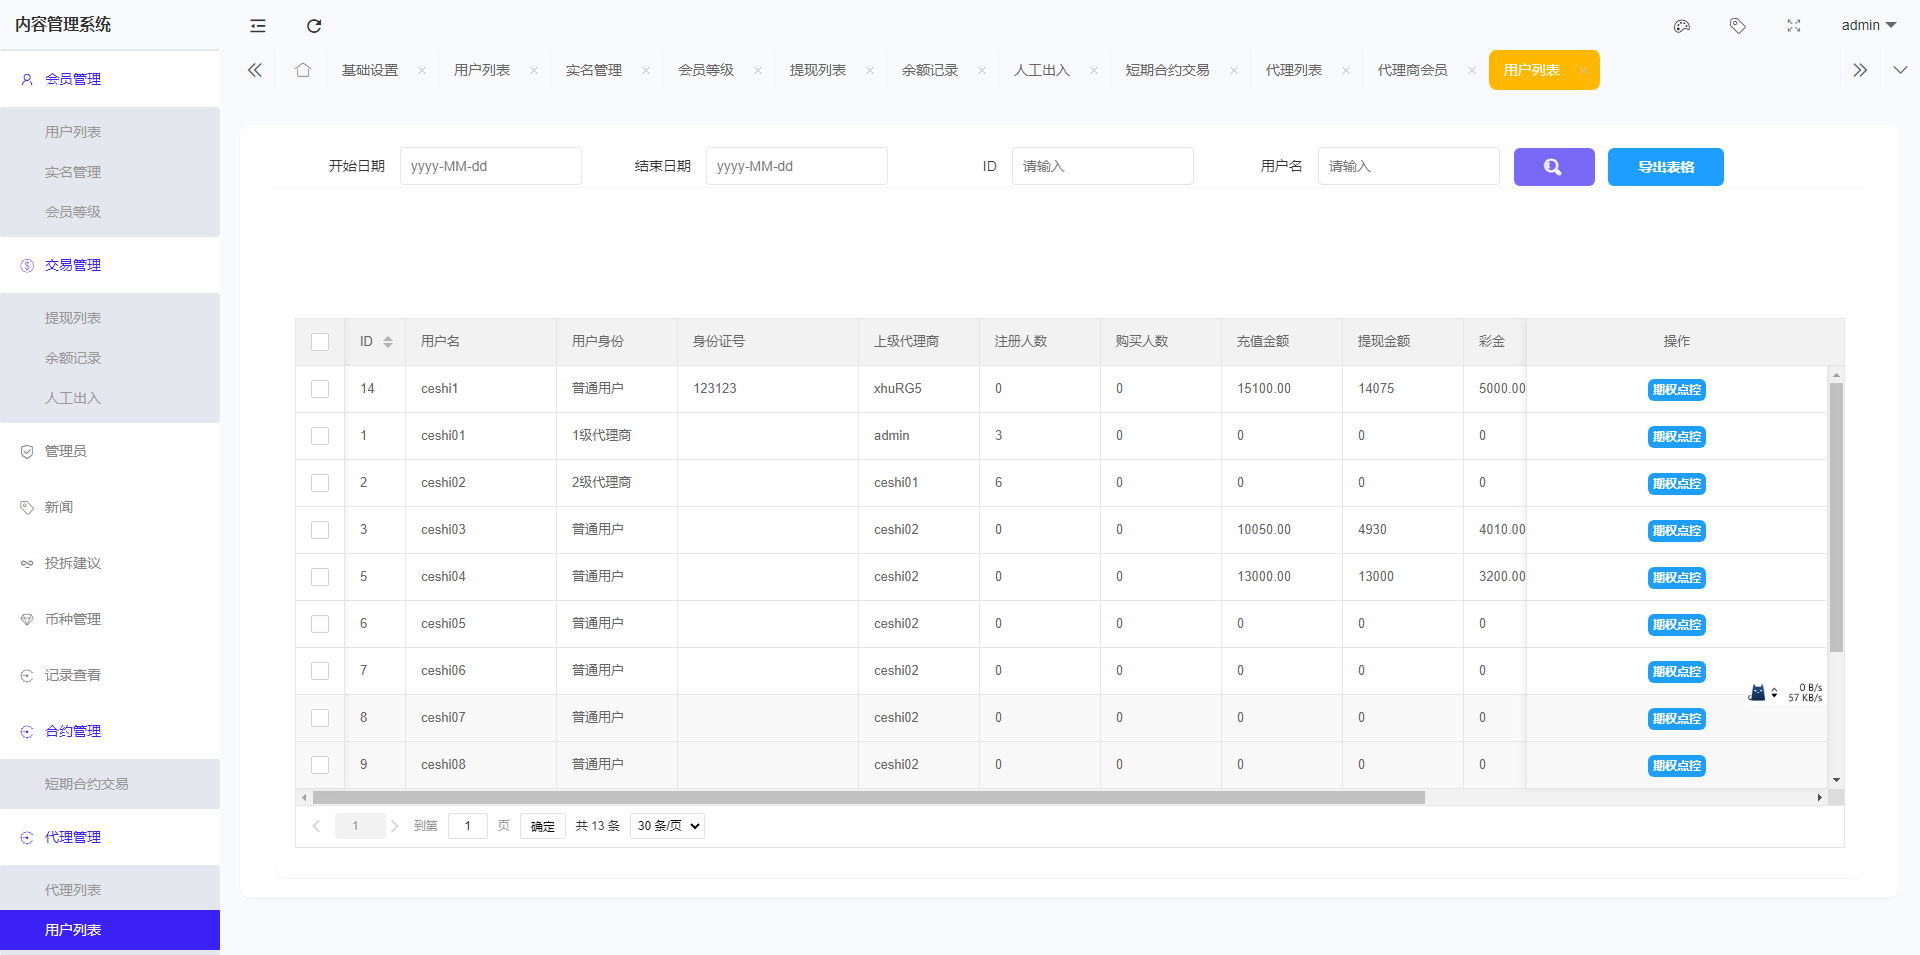Click 期权点控 button for ceshi01
This screenshot has width=1920, height=955.
(1676, 437)
